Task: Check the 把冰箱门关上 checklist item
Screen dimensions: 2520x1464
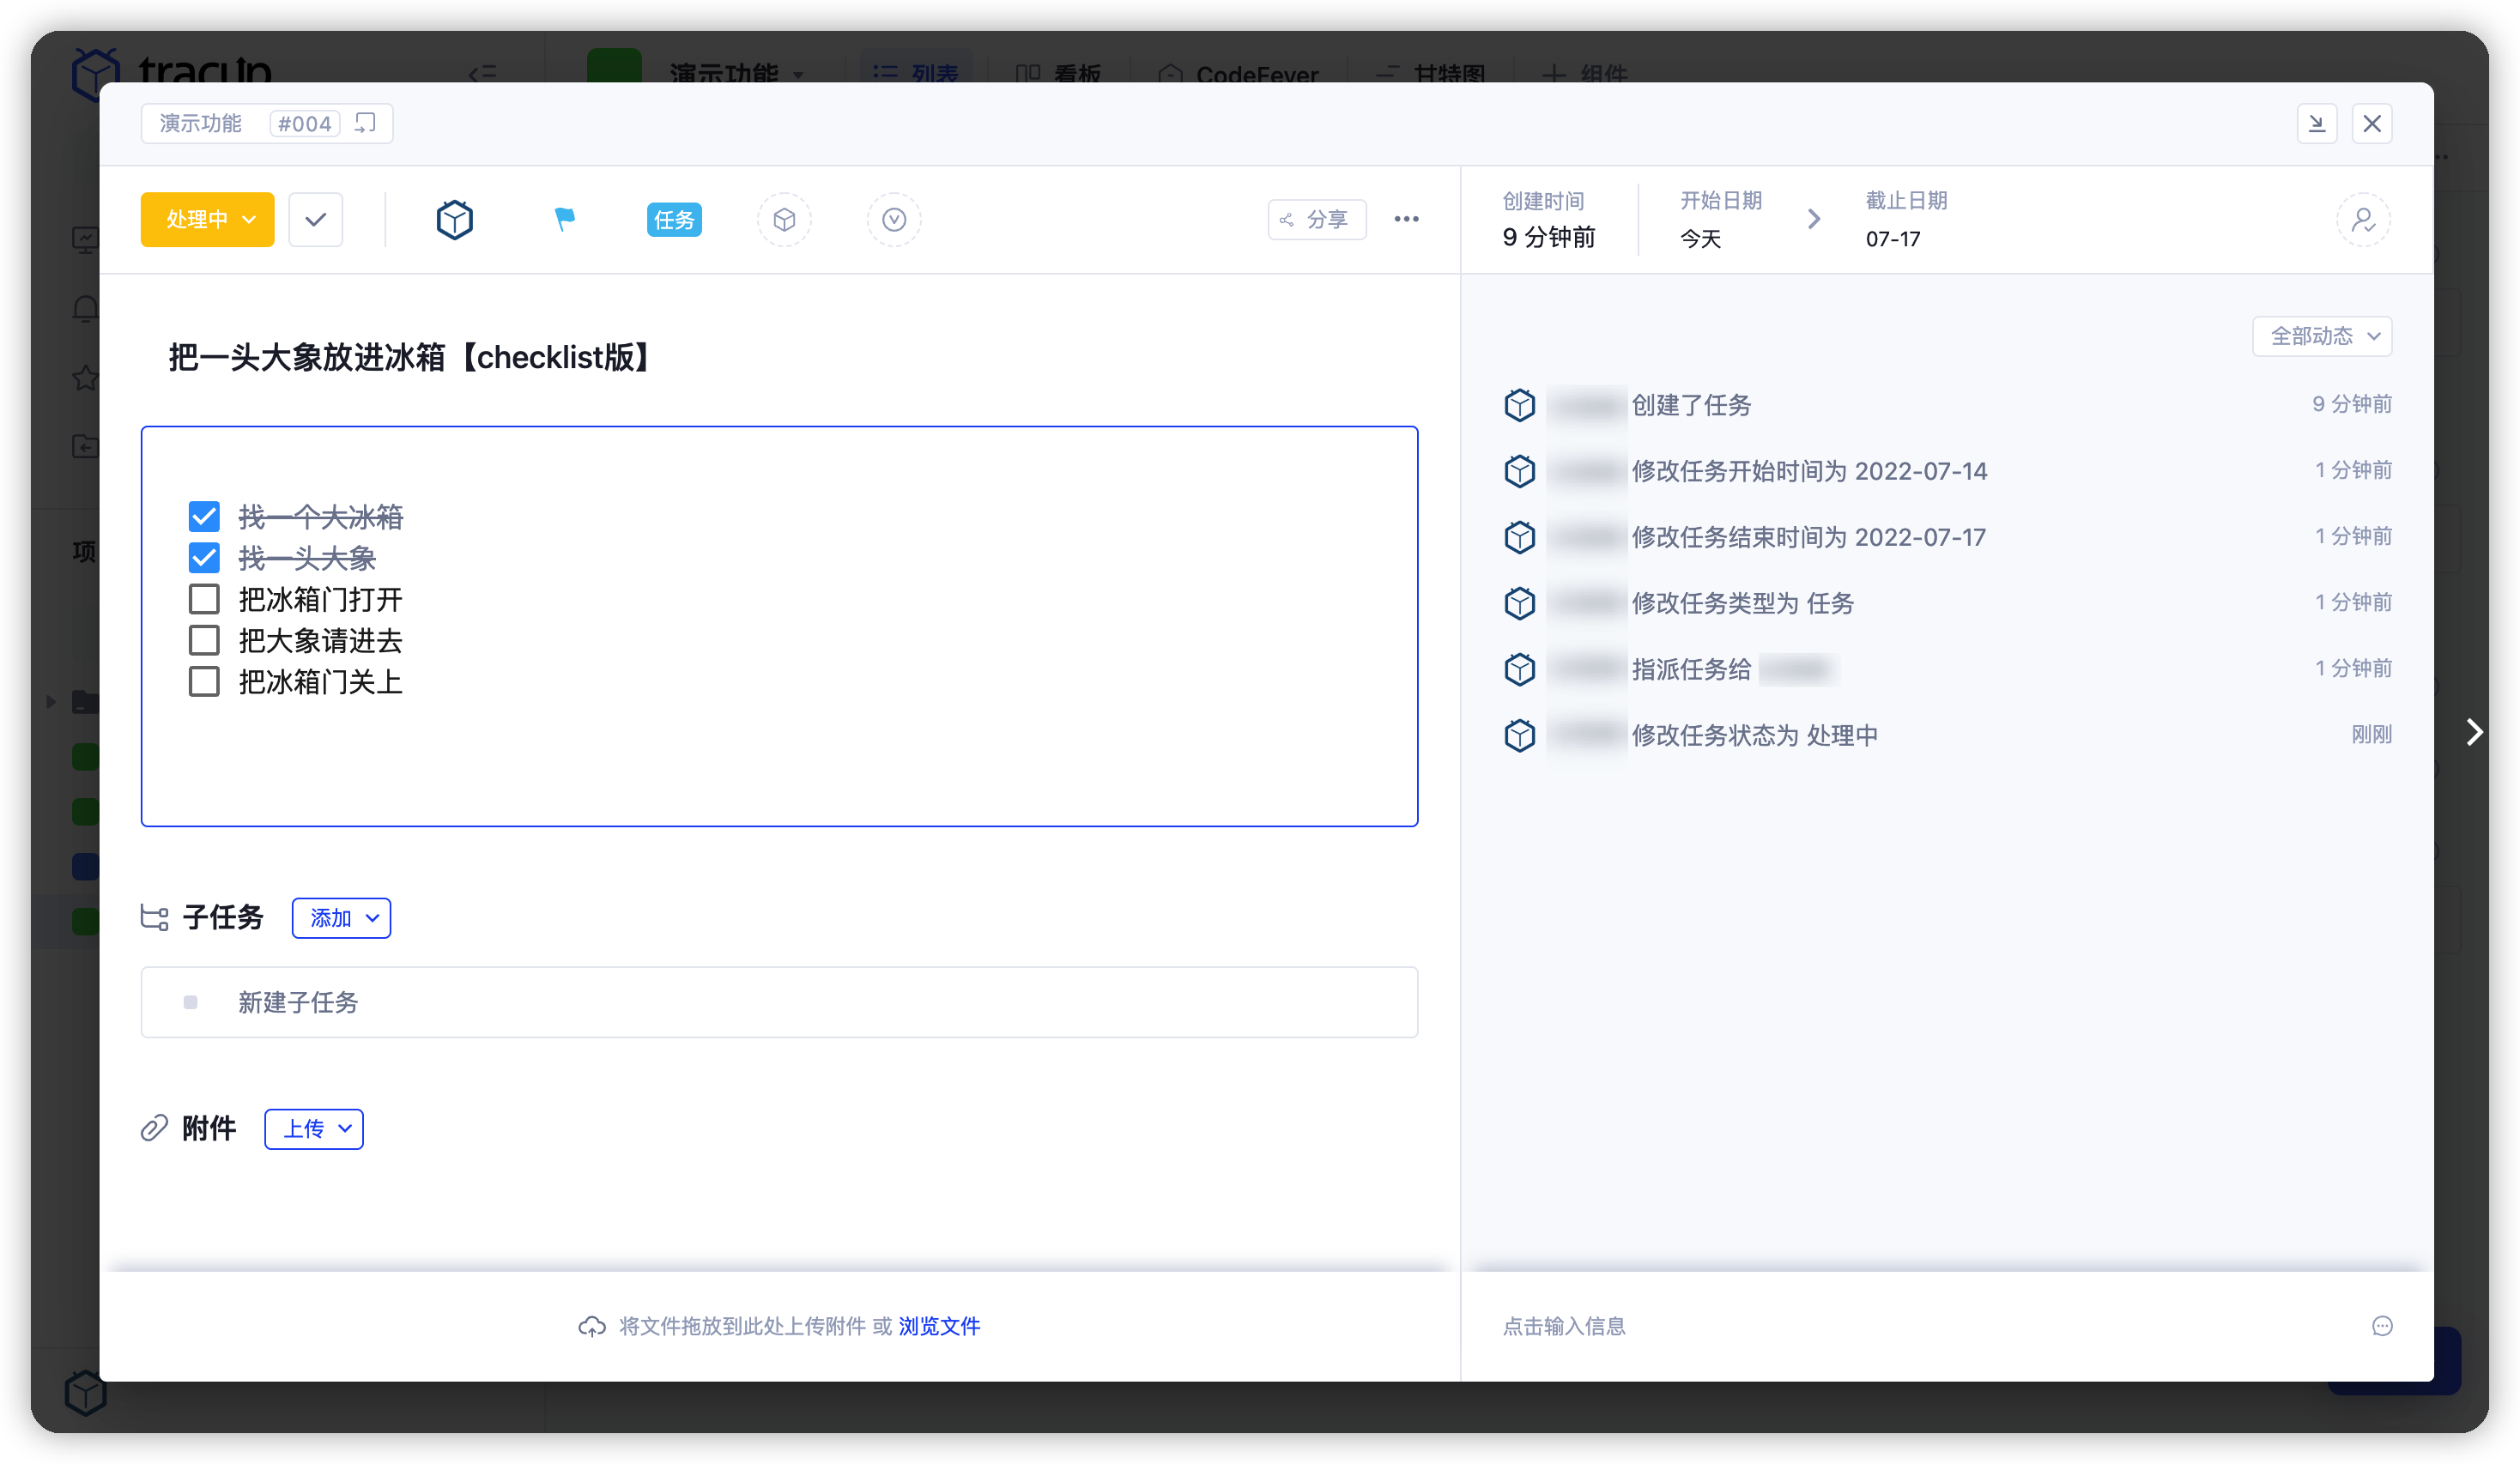Action: [204, 681]
